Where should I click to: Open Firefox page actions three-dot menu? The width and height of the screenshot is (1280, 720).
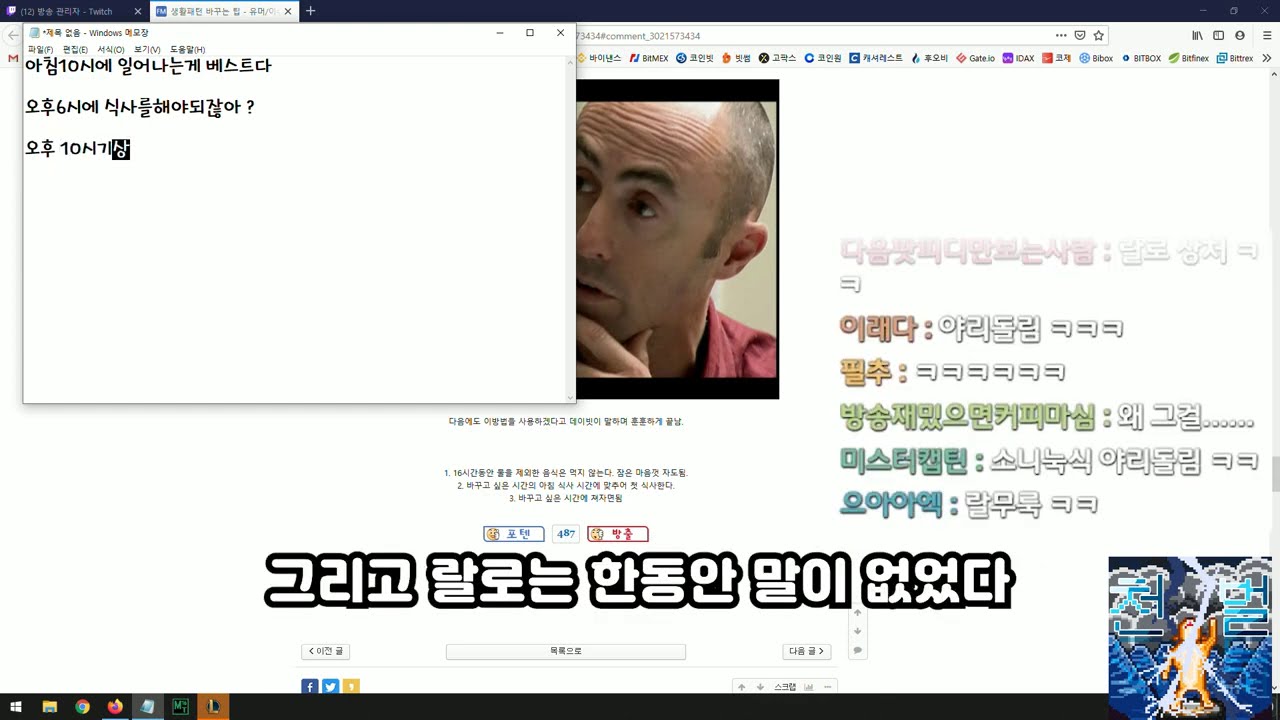[1061, 35]
